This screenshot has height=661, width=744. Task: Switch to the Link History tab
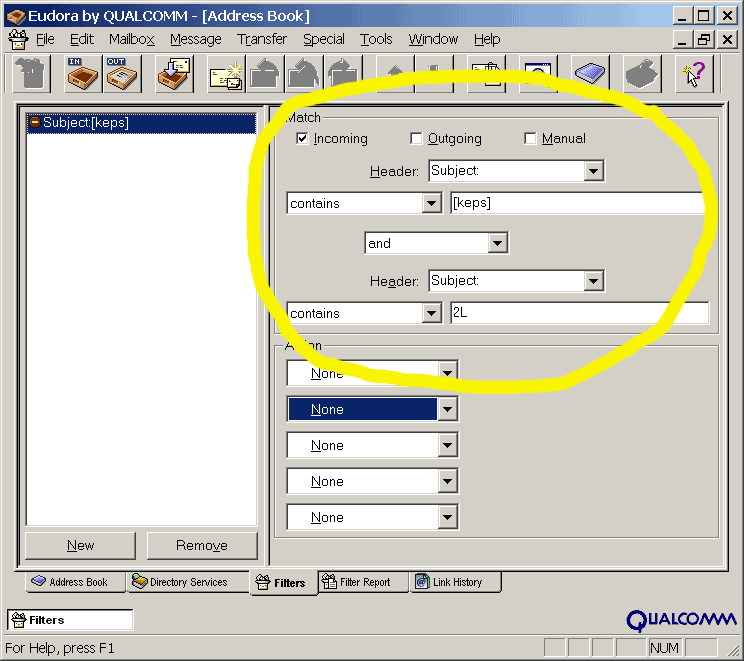[x=455, y=582]
